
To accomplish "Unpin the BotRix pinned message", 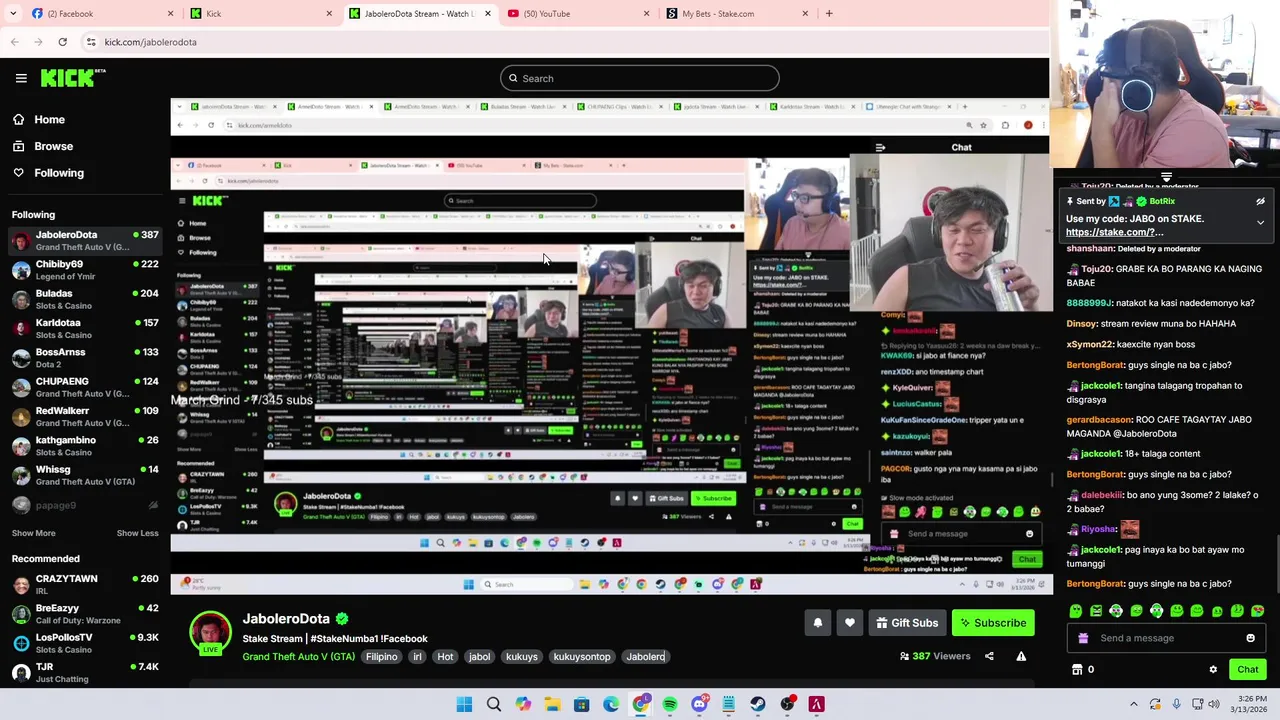I will click(x=1260, y=202).
